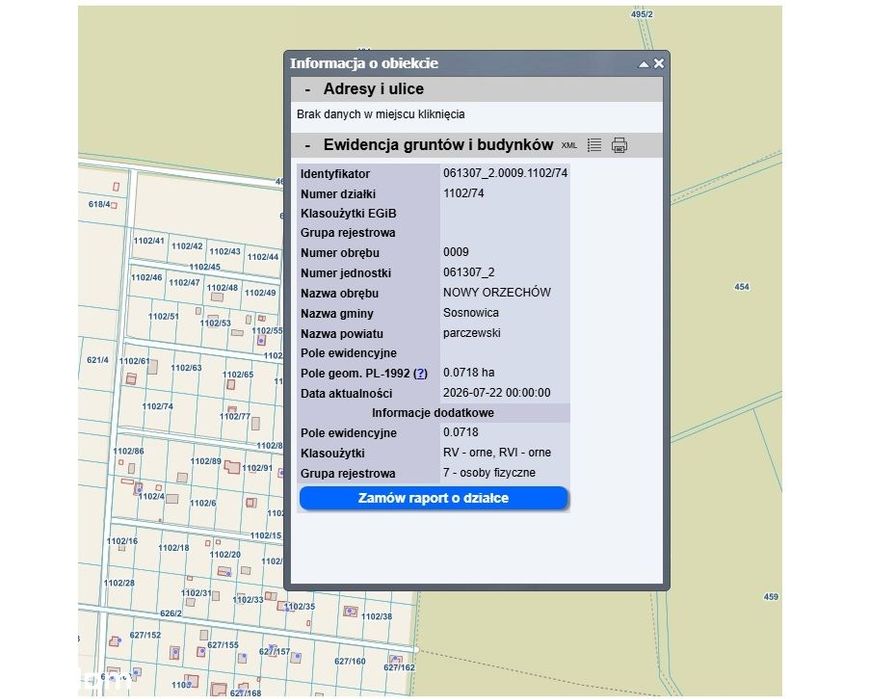This screenshot has width=869, height=699.
Task: Select parcel 621/4 on the map
Action: 98,360
